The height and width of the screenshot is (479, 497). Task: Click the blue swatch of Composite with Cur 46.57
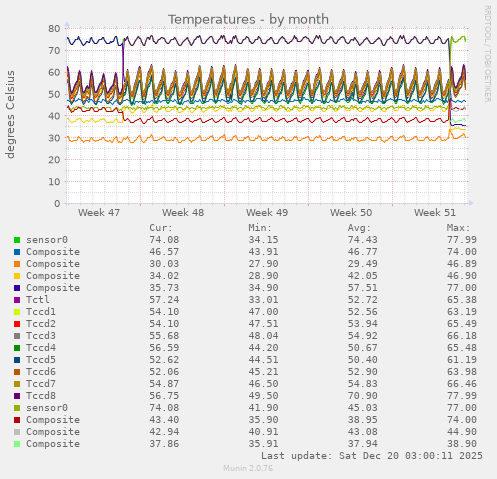click(17, 252)
